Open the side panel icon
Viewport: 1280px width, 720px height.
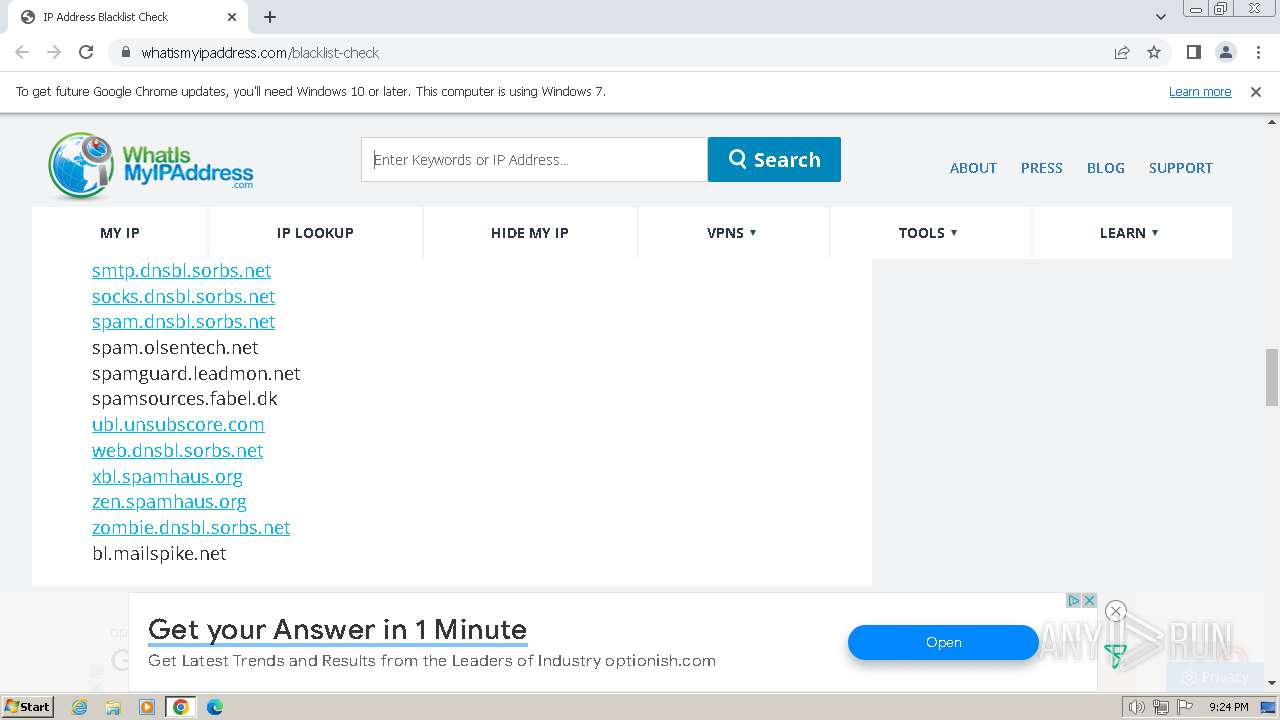(x=1194, y=52)
